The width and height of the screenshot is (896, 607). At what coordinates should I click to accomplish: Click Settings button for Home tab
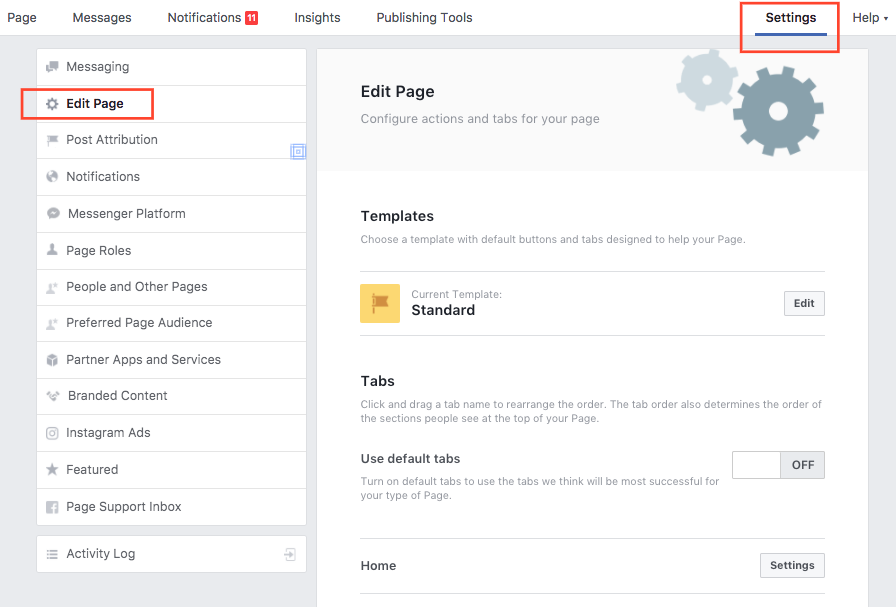792,565
